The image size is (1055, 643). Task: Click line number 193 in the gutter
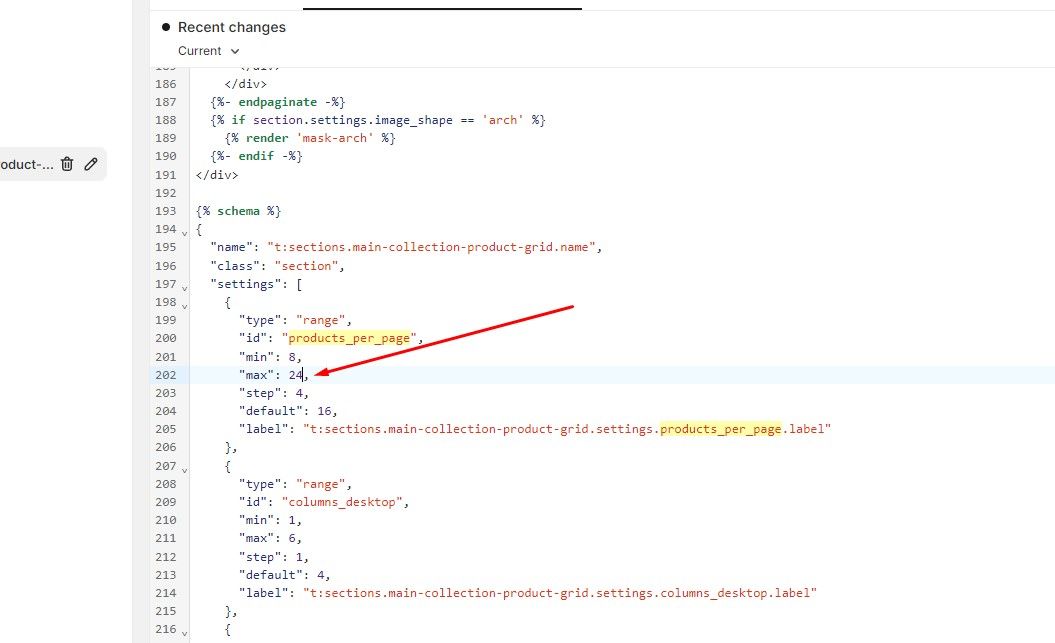[166, 211]
